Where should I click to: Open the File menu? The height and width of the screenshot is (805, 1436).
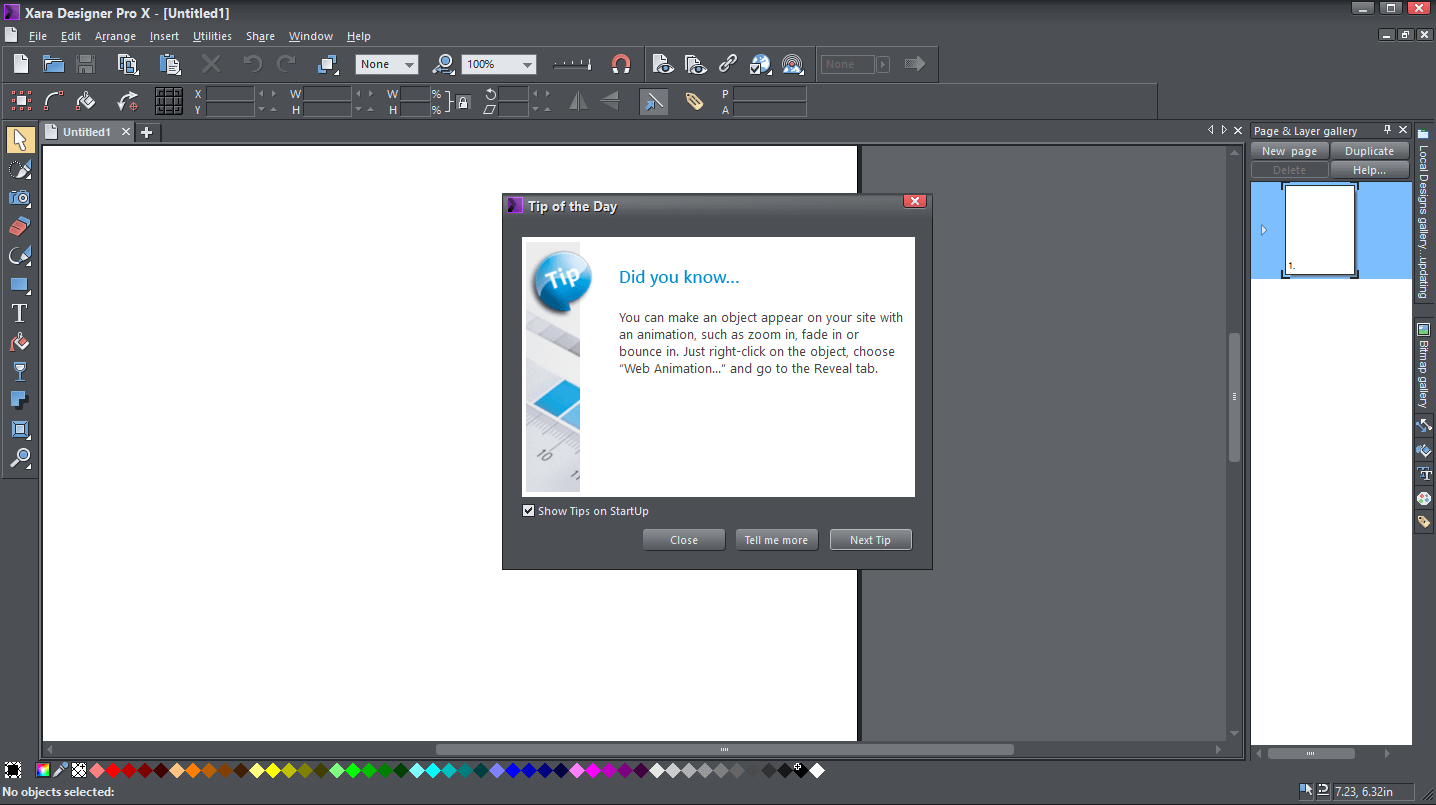38,36
